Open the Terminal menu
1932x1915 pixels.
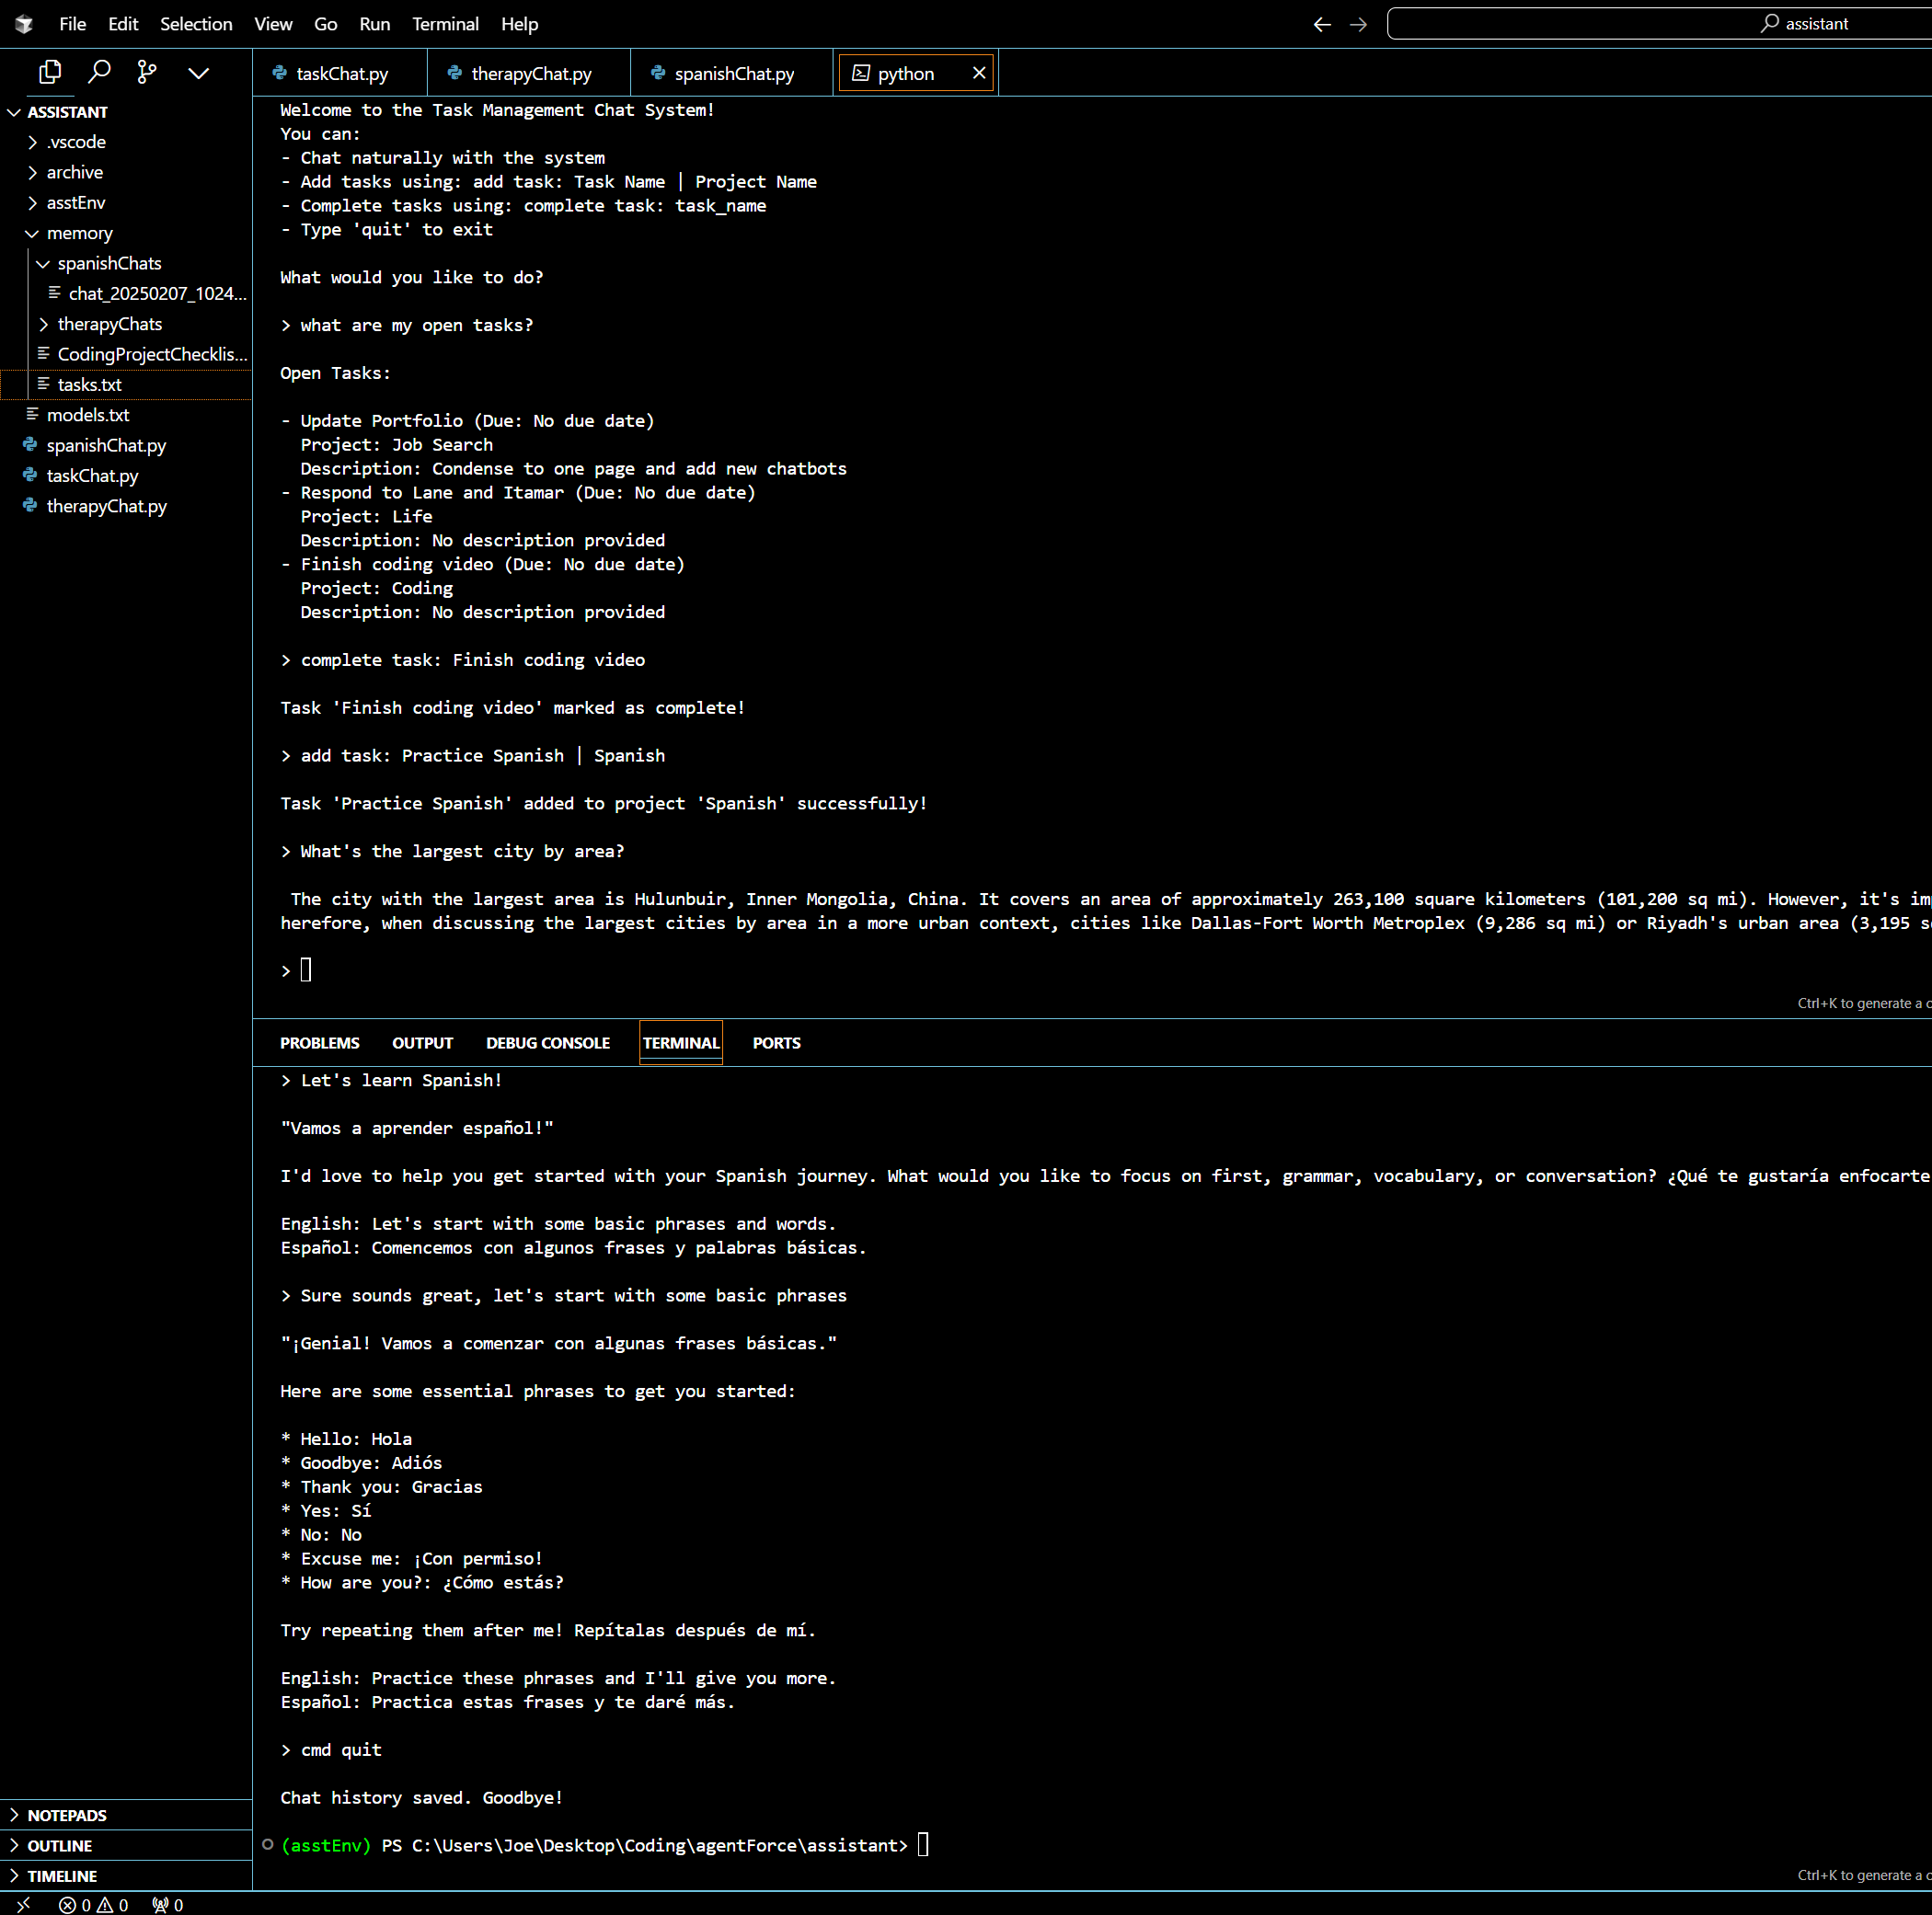coord(445,24)
